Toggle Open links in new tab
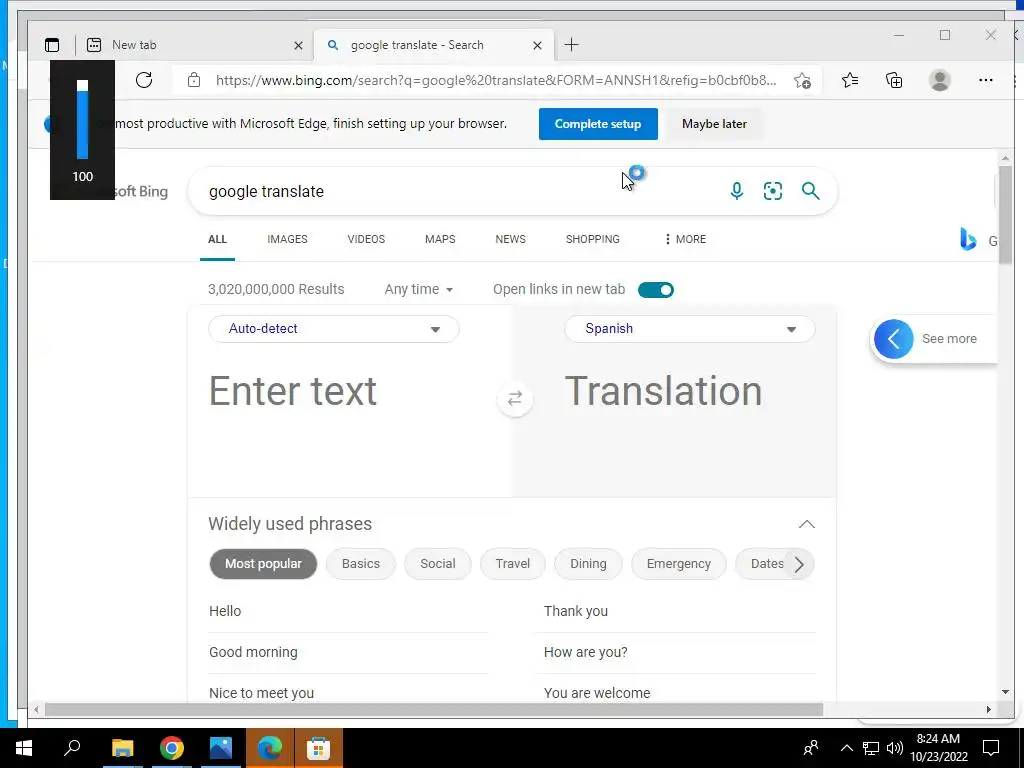 [656, 290]
